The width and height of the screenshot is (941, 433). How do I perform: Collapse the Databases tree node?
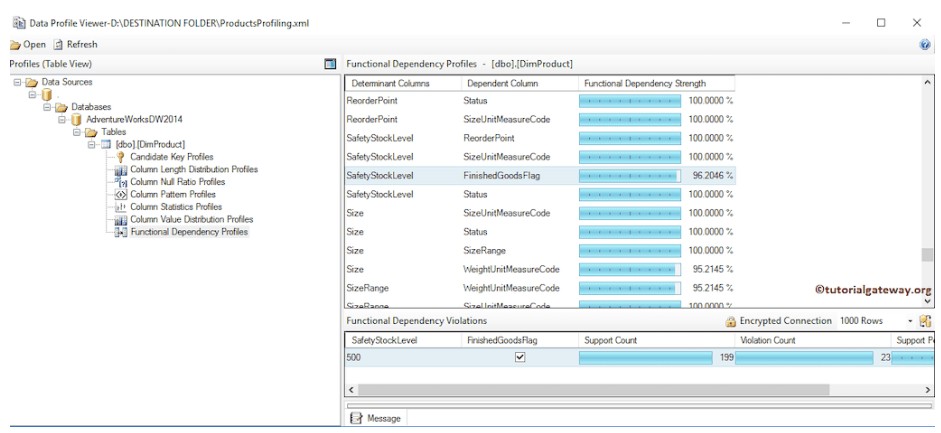[x=47, y=107]
